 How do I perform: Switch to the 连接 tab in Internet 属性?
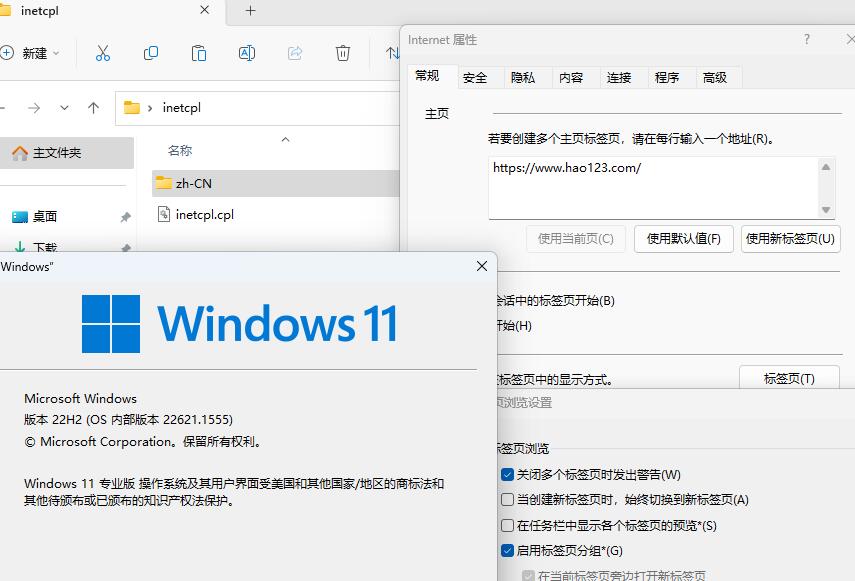(x=619, y=78)
